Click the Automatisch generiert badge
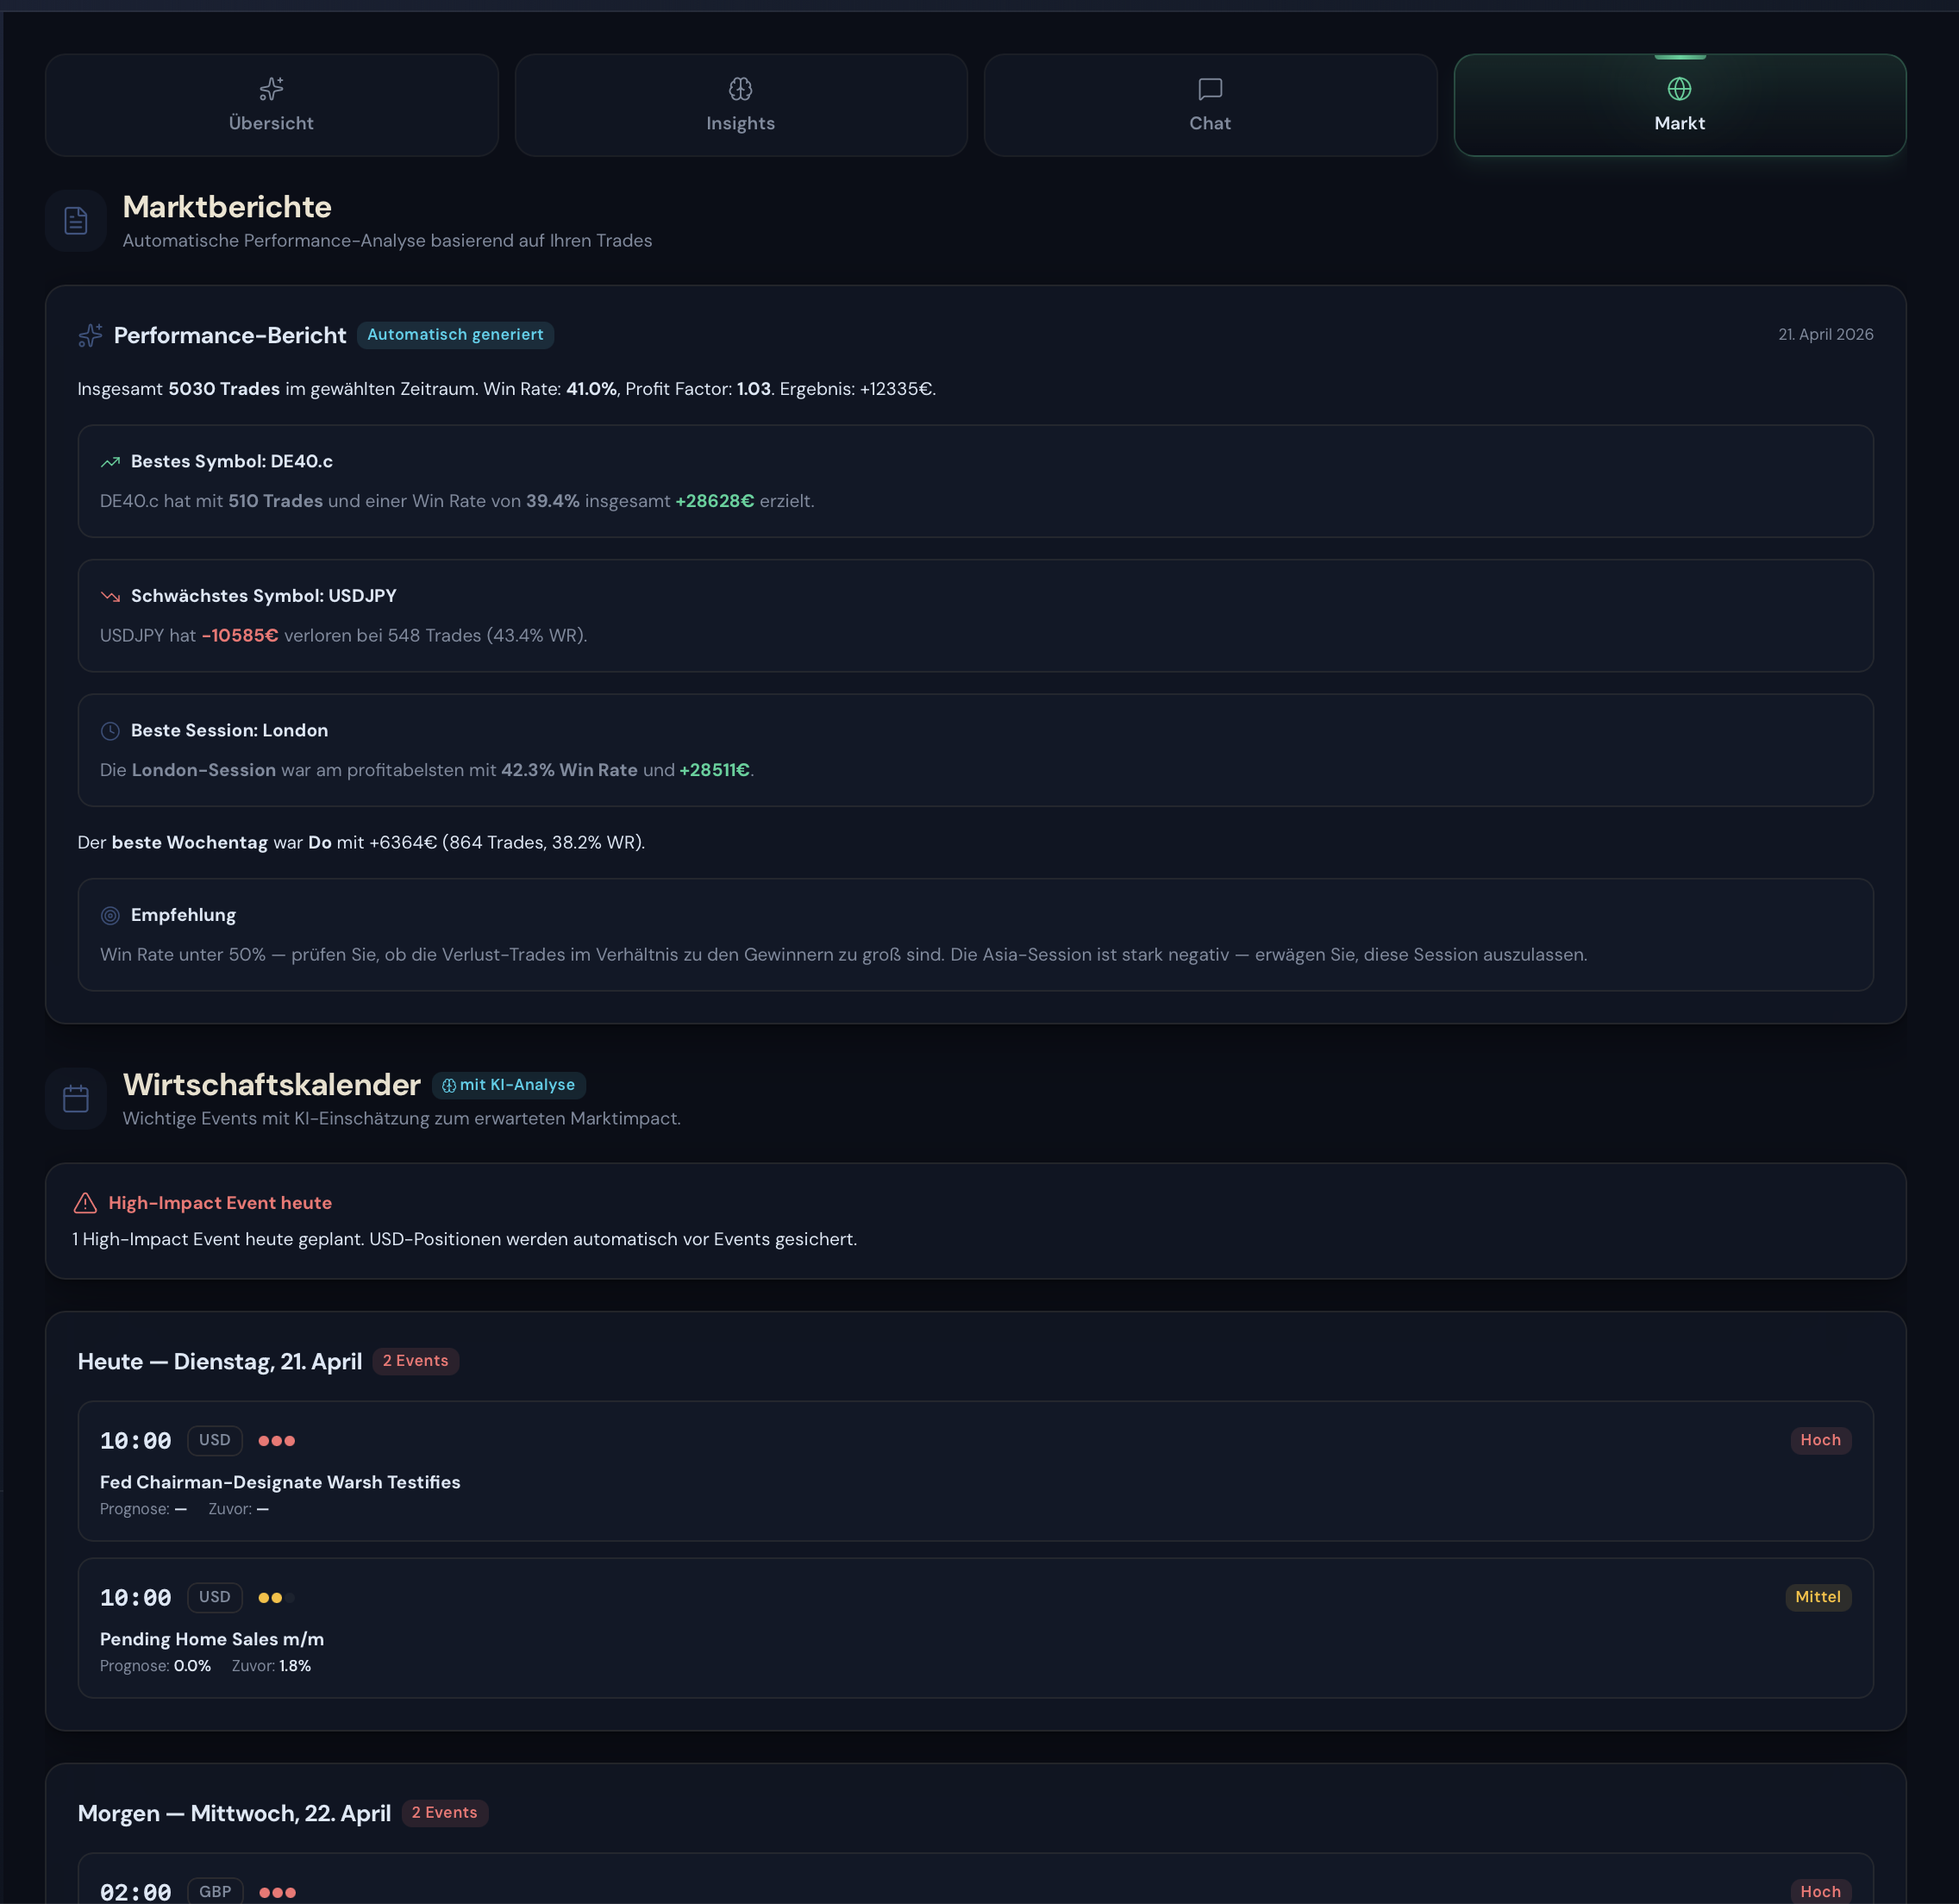This screenshot has height=1904, width=1959. point(455,335)
